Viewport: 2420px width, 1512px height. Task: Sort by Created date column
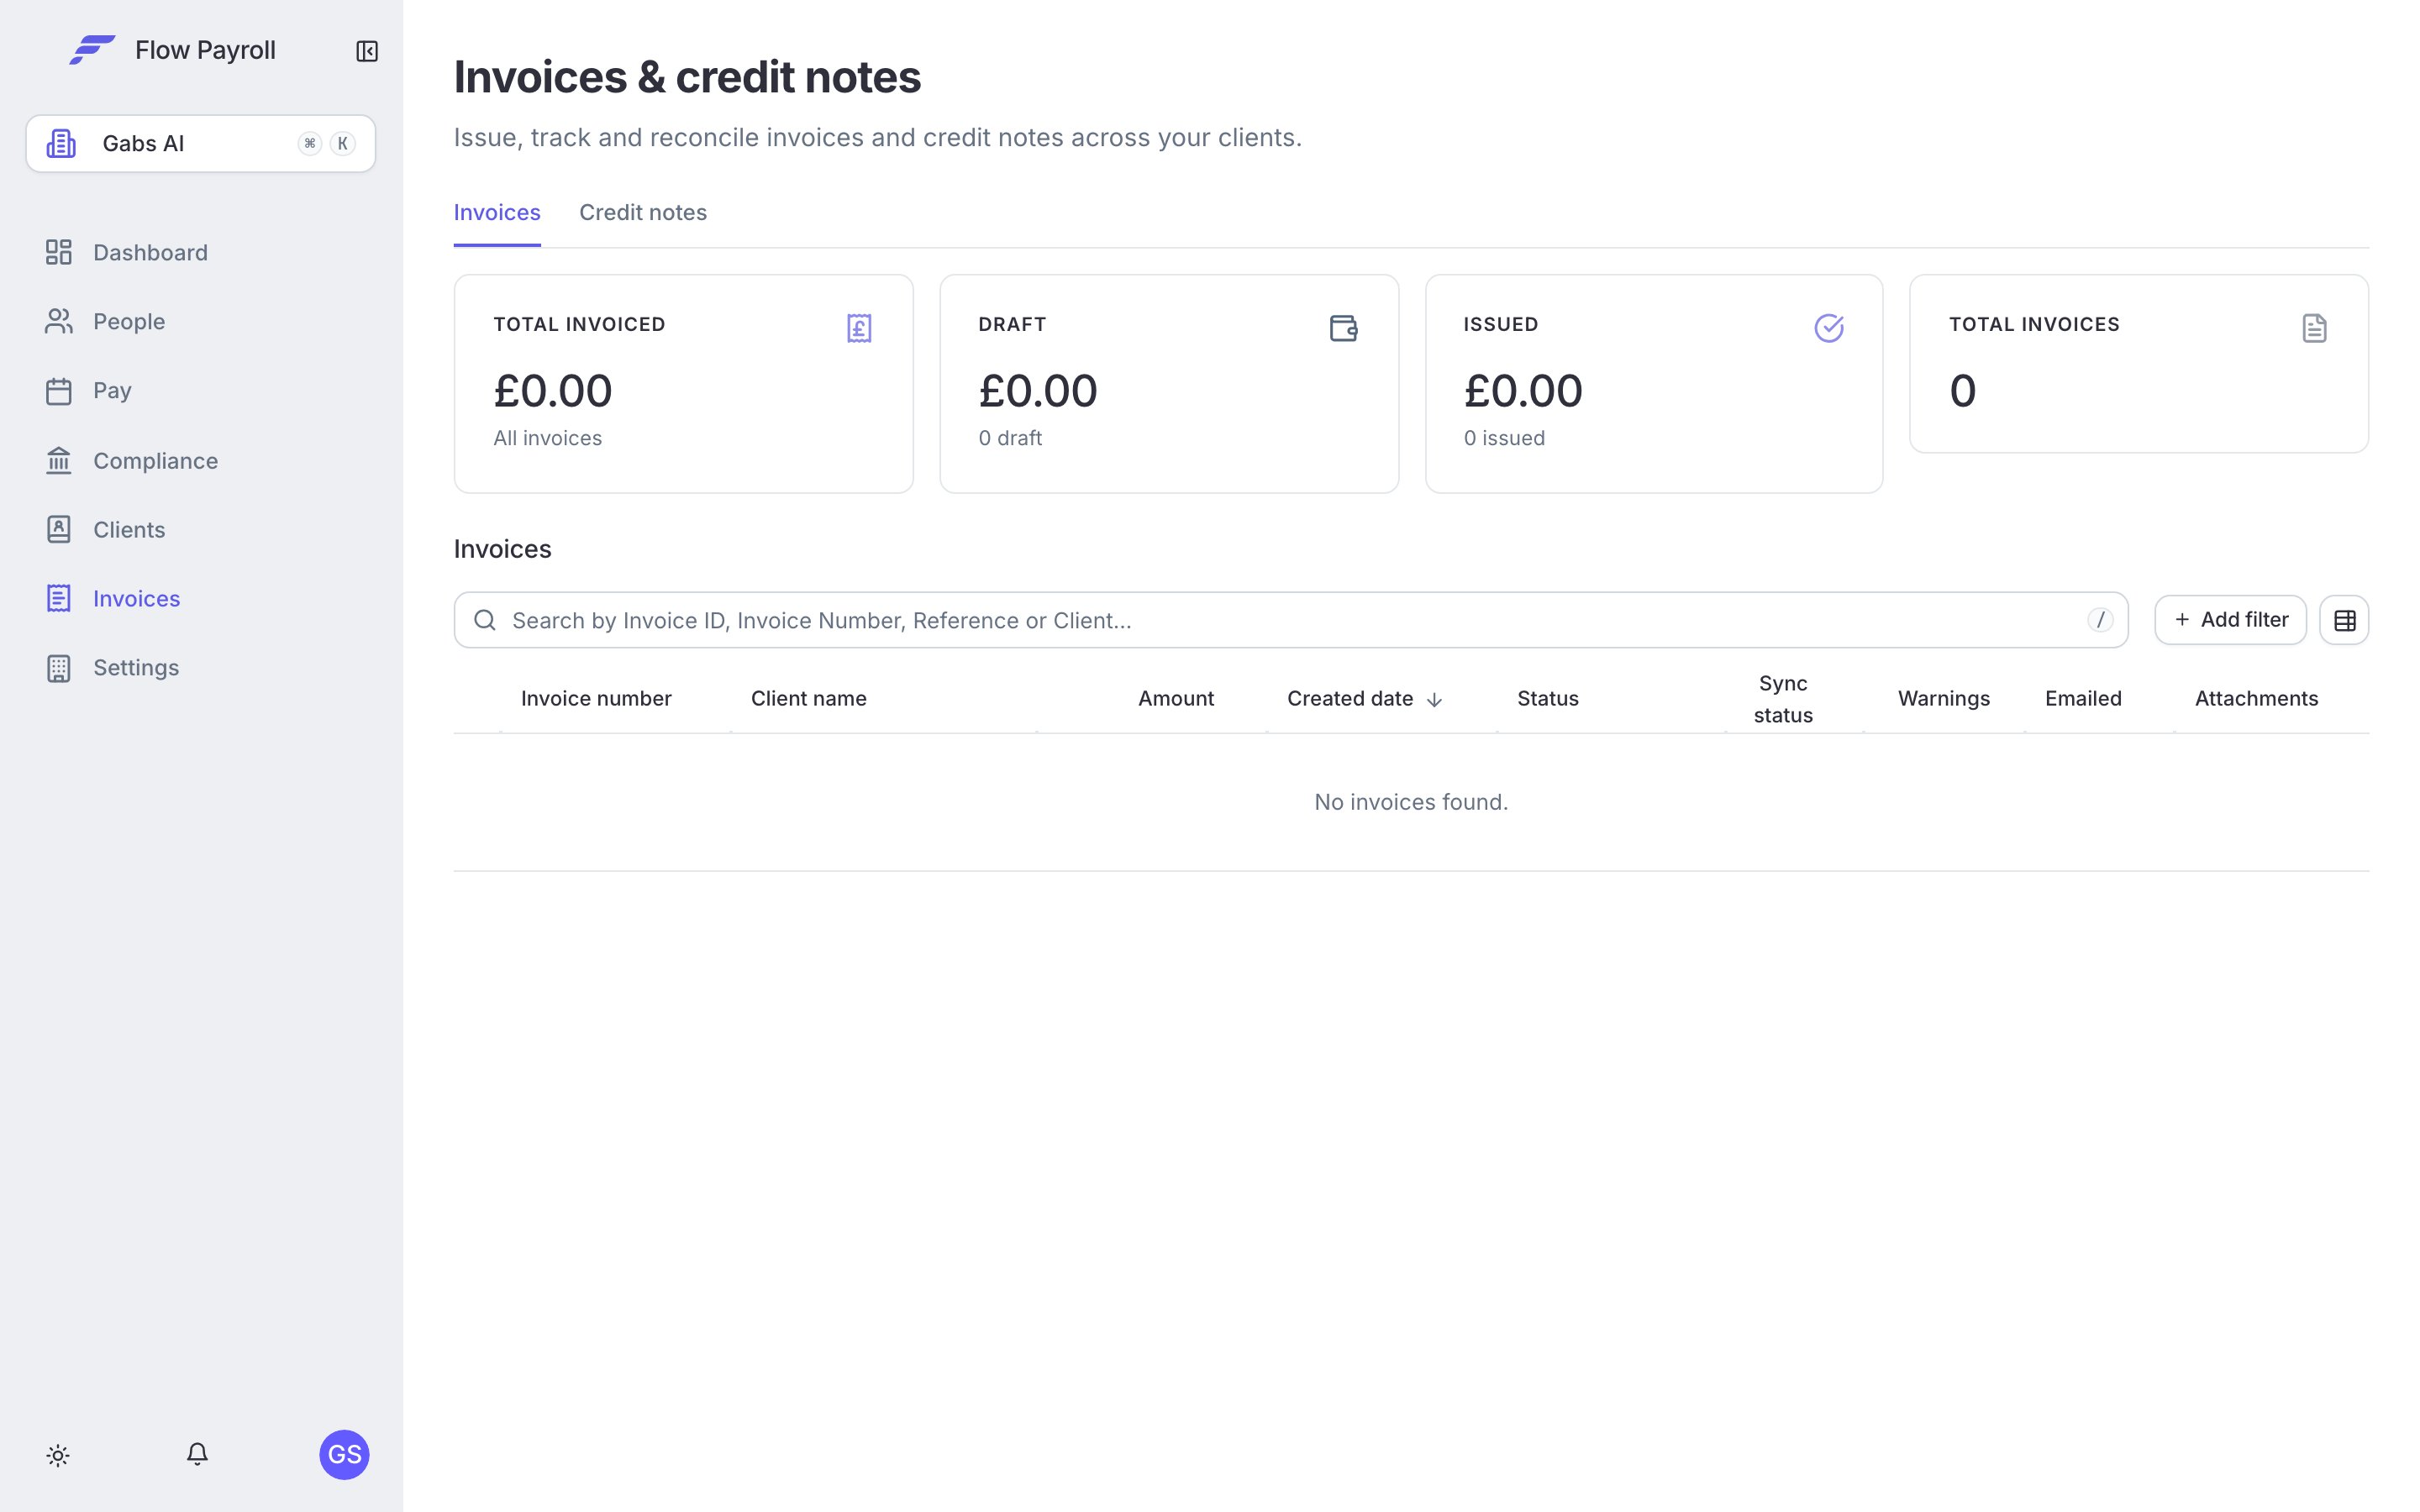coord(1364,698)
